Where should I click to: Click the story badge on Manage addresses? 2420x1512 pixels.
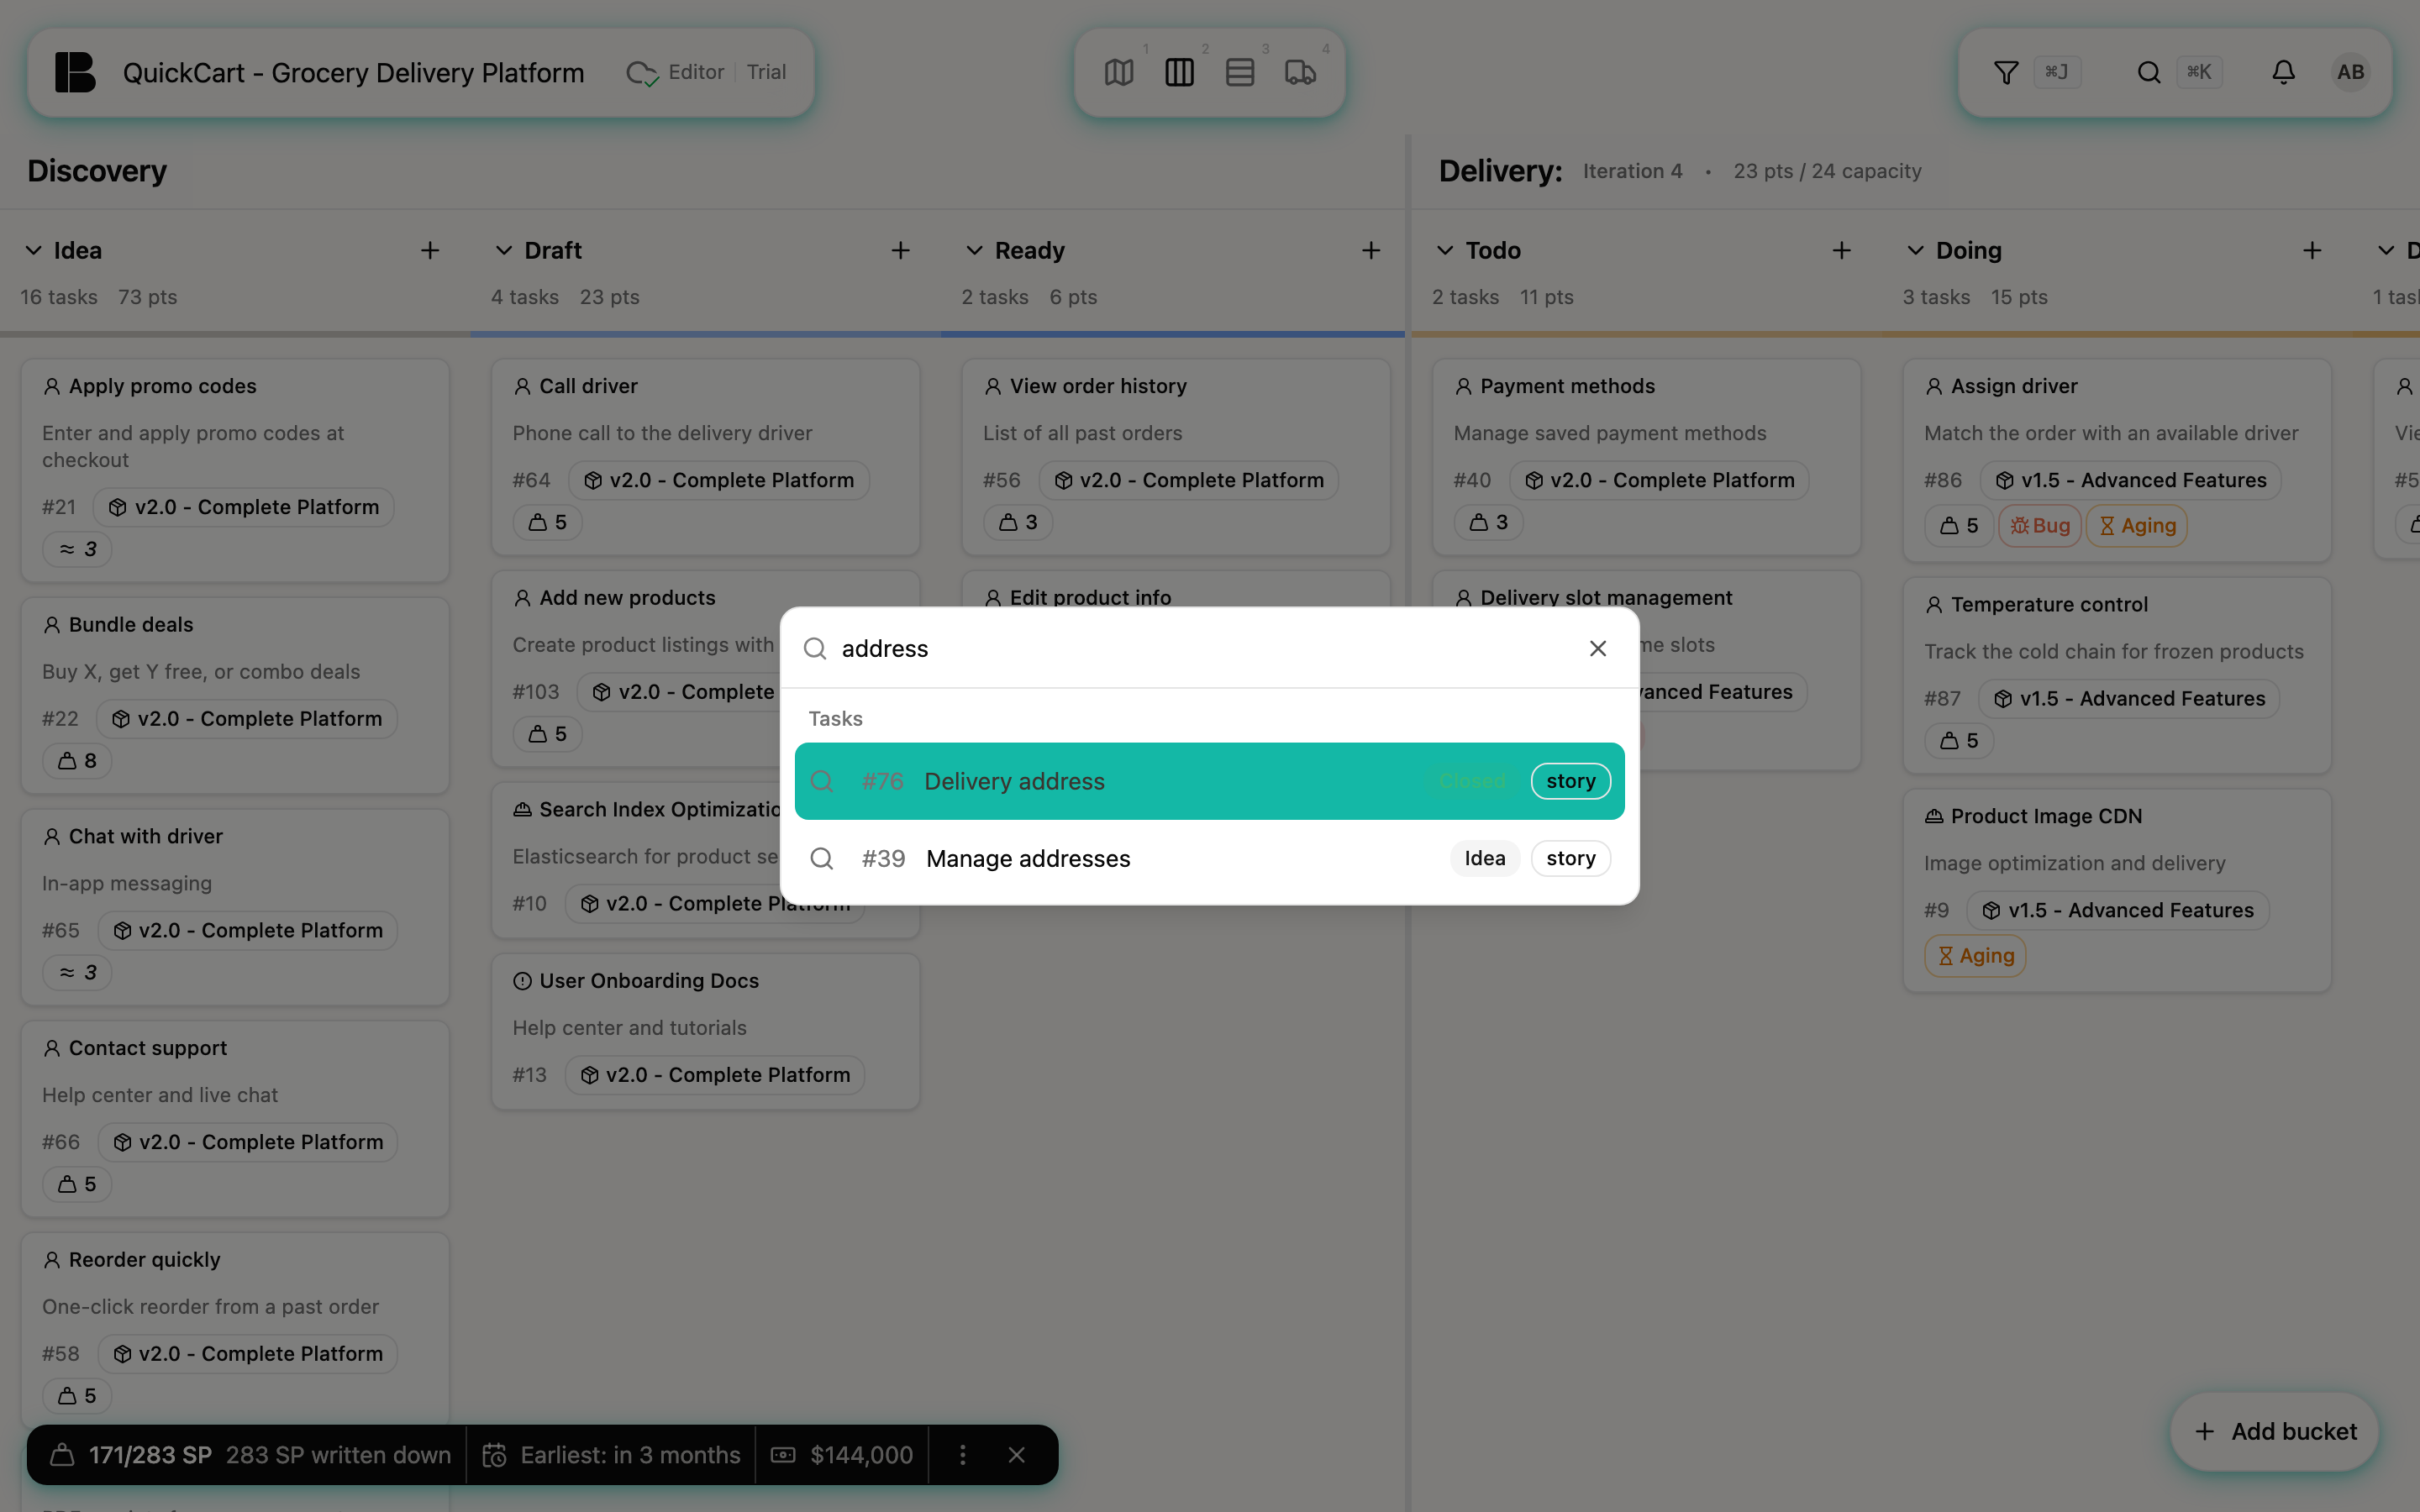[1570, 858]
